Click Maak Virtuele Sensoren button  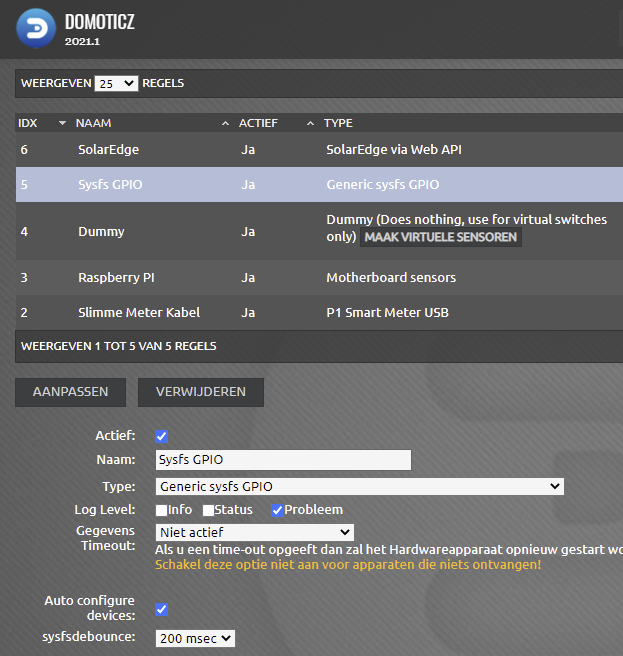coord(441,237)
